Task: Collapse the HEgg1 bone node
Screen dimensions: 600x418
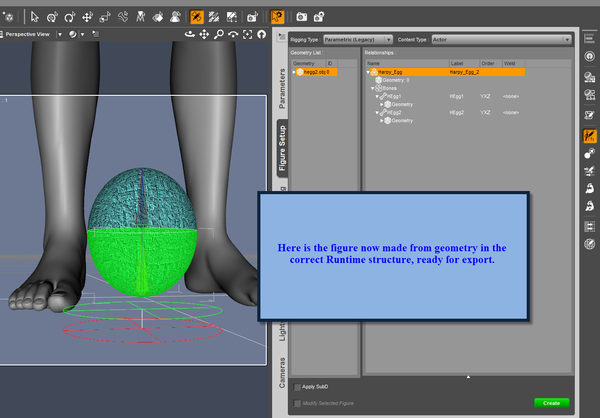Action: pyautogui.click(x=377, y=96)
